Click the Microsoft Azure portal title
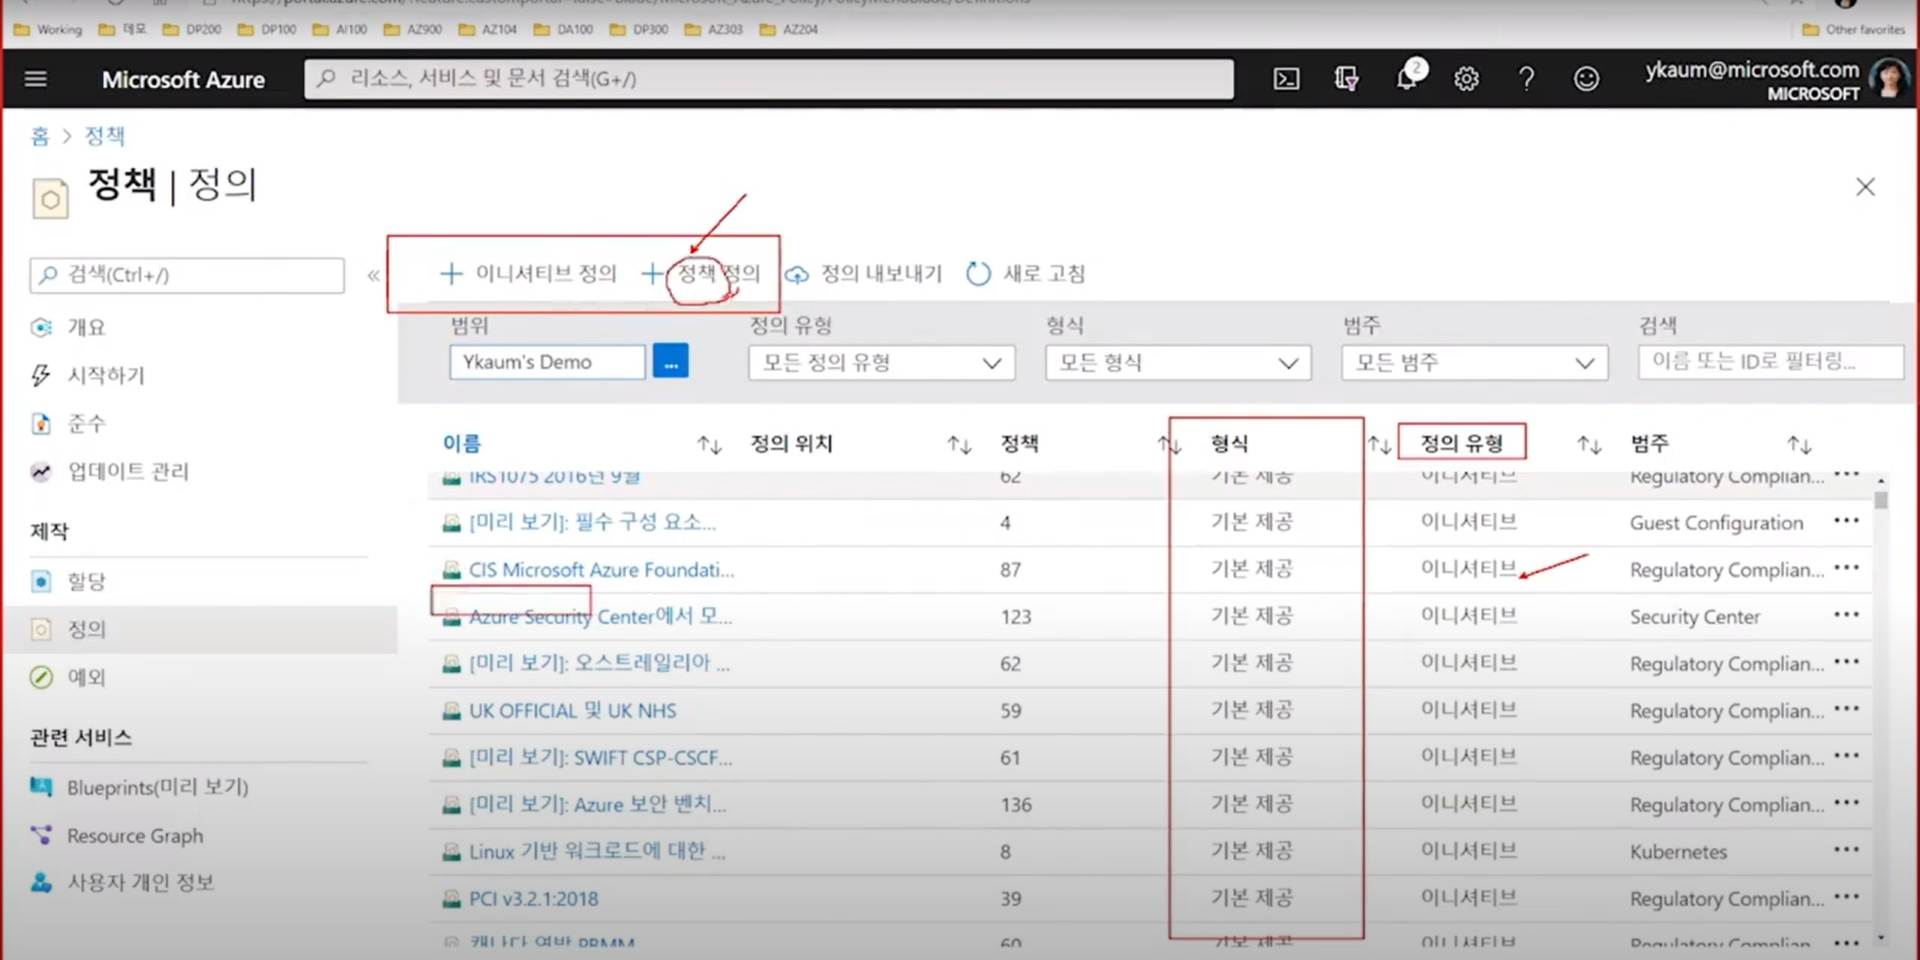The image size is (1920, 960). point(183,79)
